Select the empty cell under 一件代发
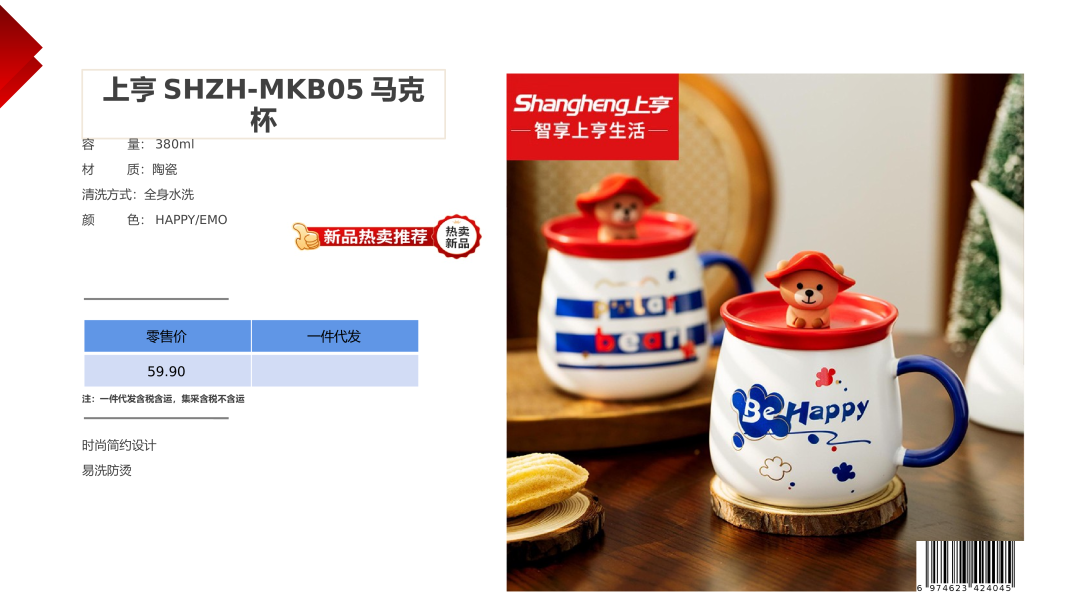The height and width of the screenshot is (608, 1080). pos(335,370)
